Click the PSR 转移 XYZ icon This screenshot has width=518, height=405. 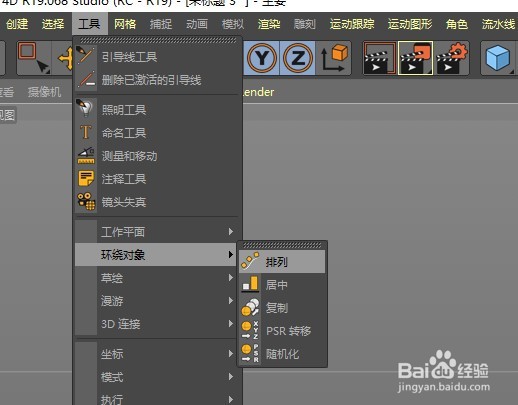pos(250,330)
